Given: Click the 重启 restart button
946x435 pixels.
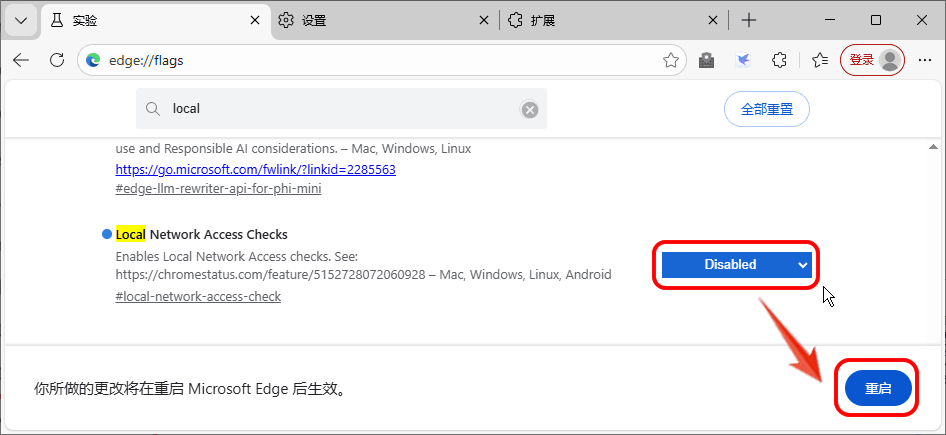Looking at the screenshot, I should (x=878, y=388).
